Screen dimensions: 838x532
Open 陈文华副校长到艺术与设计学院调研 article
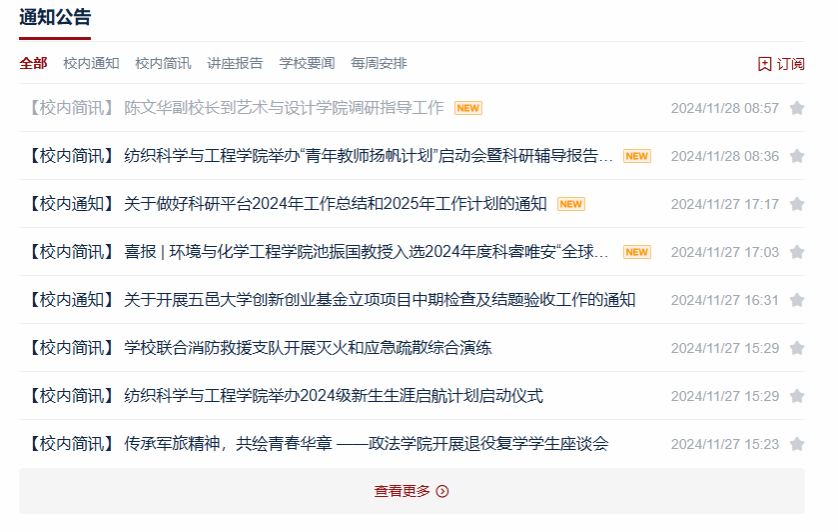tap(283, 108)
